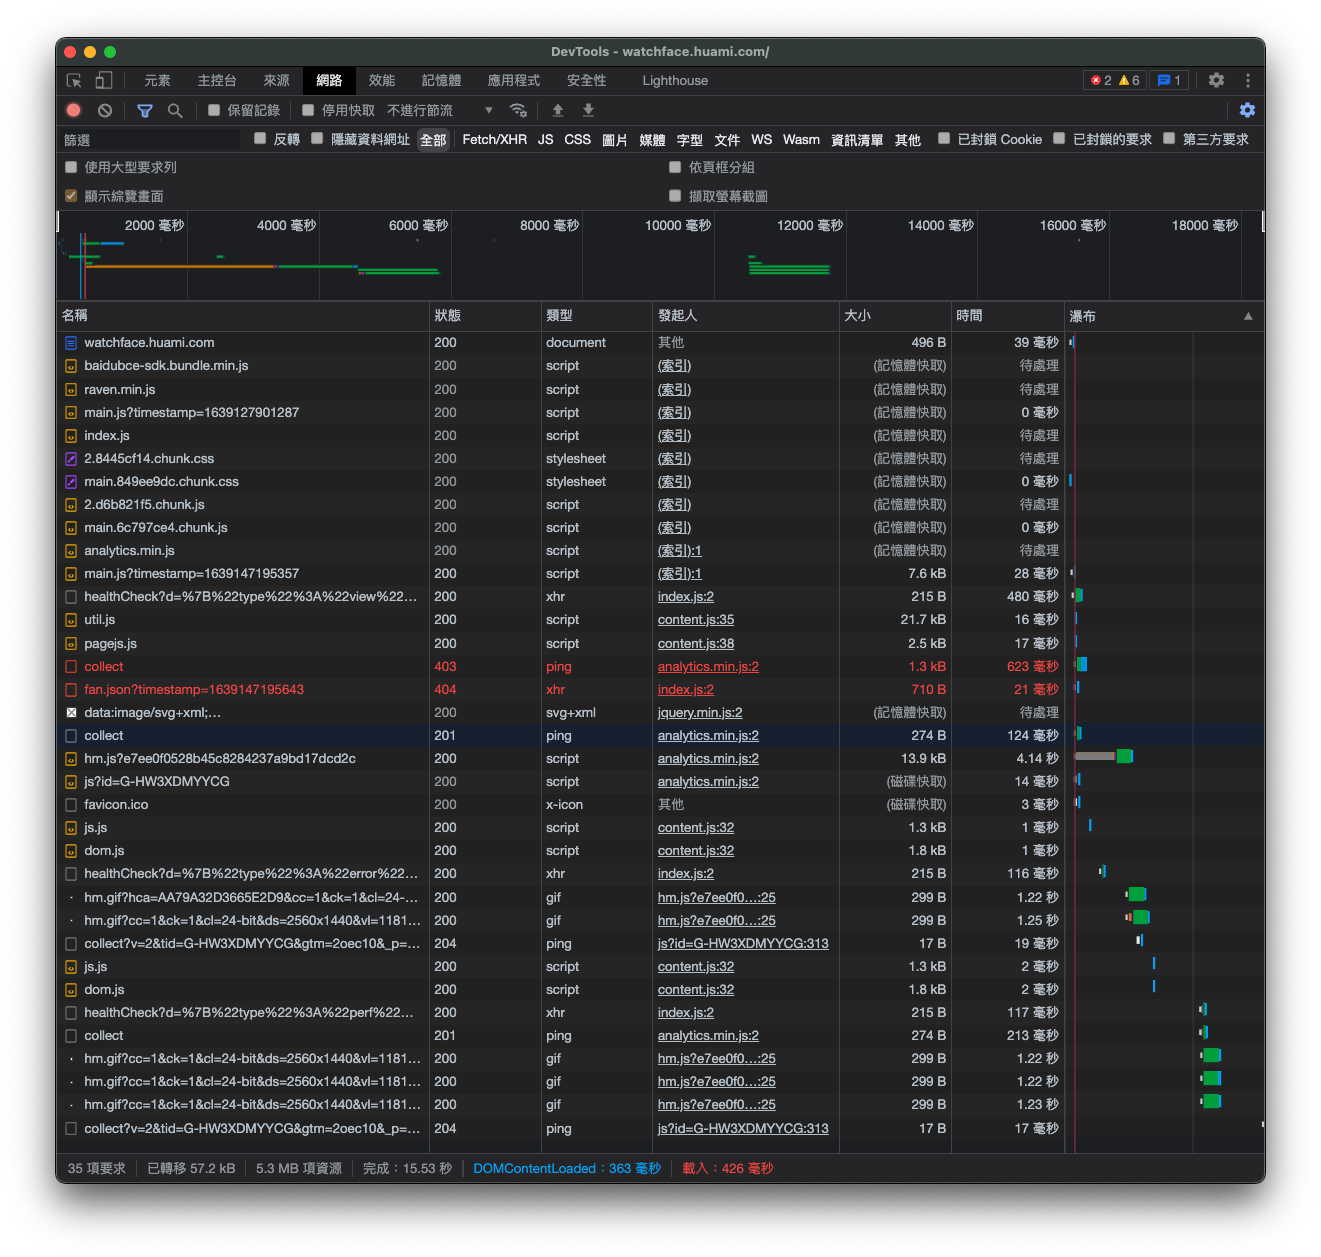The height and width of the screenshot is (1257, 1321).
Task: Uncheck the 顯示綜覽畫面 checkbox
Action: click(x=71, y=196)
